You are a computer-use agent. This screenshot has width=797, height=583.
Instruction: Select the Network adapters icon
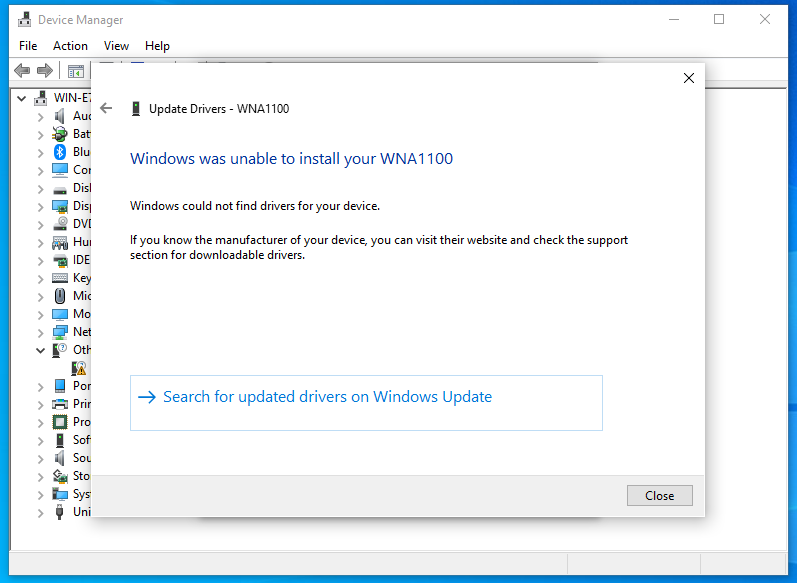click(x=60, y=332)
